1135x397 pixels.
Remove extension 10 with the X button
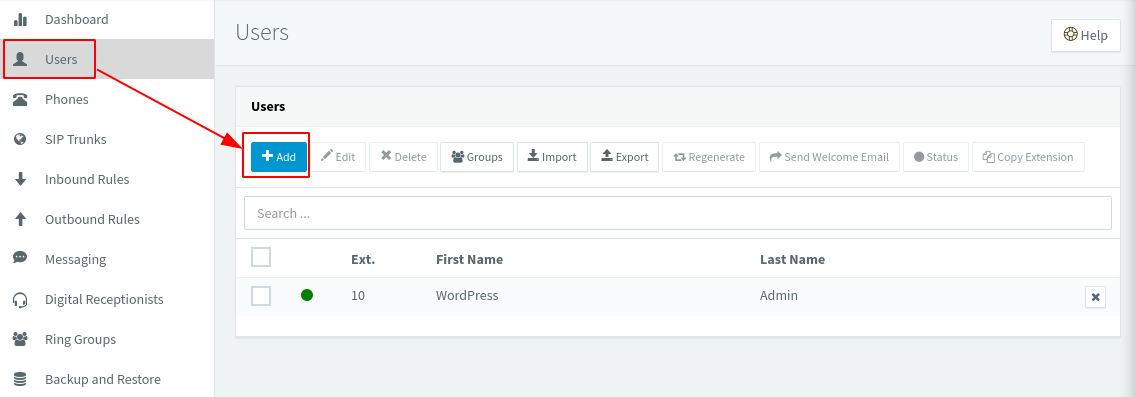pyautogui.click(x=1095, y=297)
